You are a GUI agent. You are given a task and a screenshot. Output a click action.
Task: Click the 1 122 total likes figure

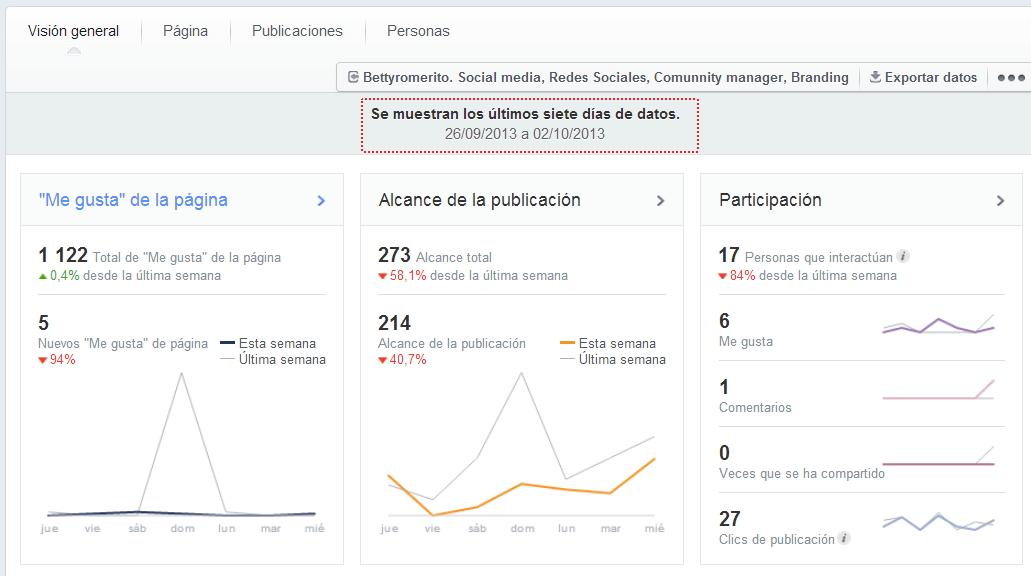coord(63,255)
